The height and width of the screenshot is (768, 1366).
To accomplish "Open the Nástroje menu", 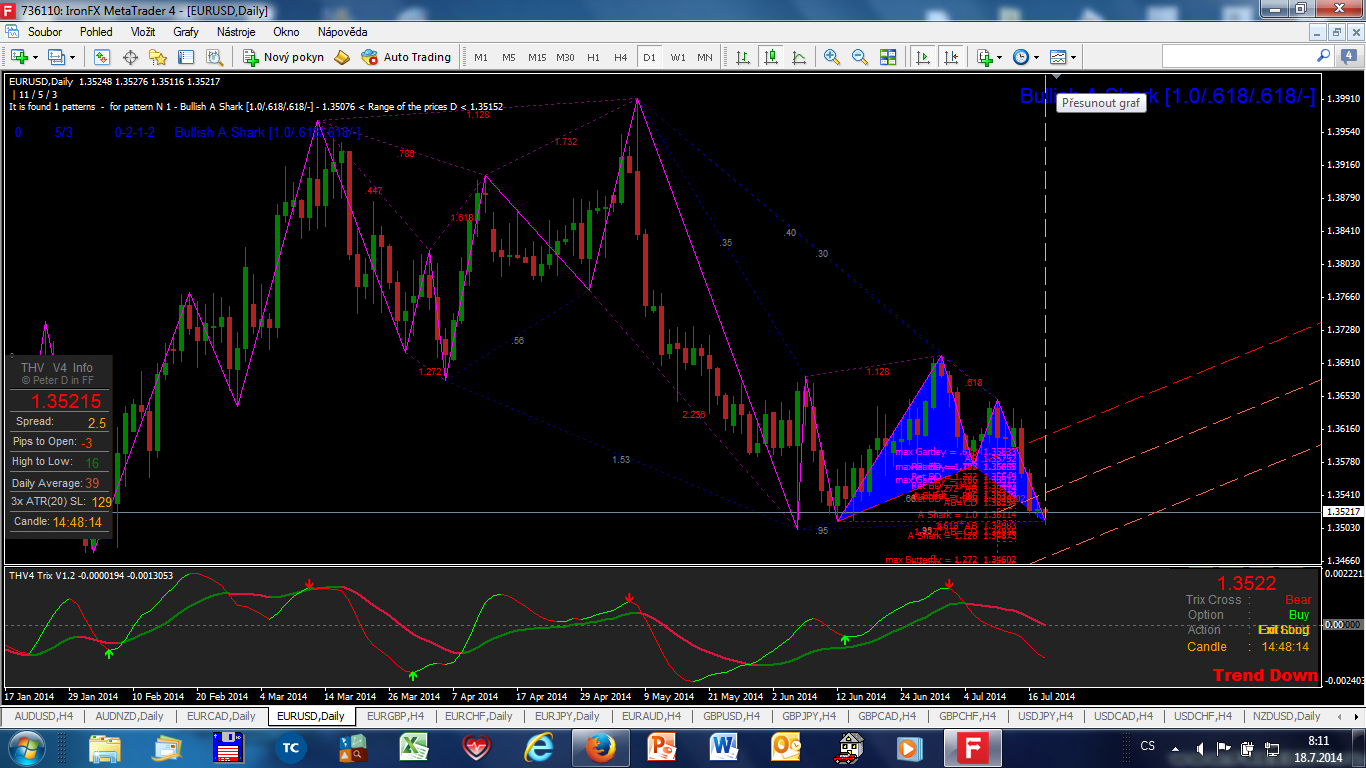I will (236, 32).
